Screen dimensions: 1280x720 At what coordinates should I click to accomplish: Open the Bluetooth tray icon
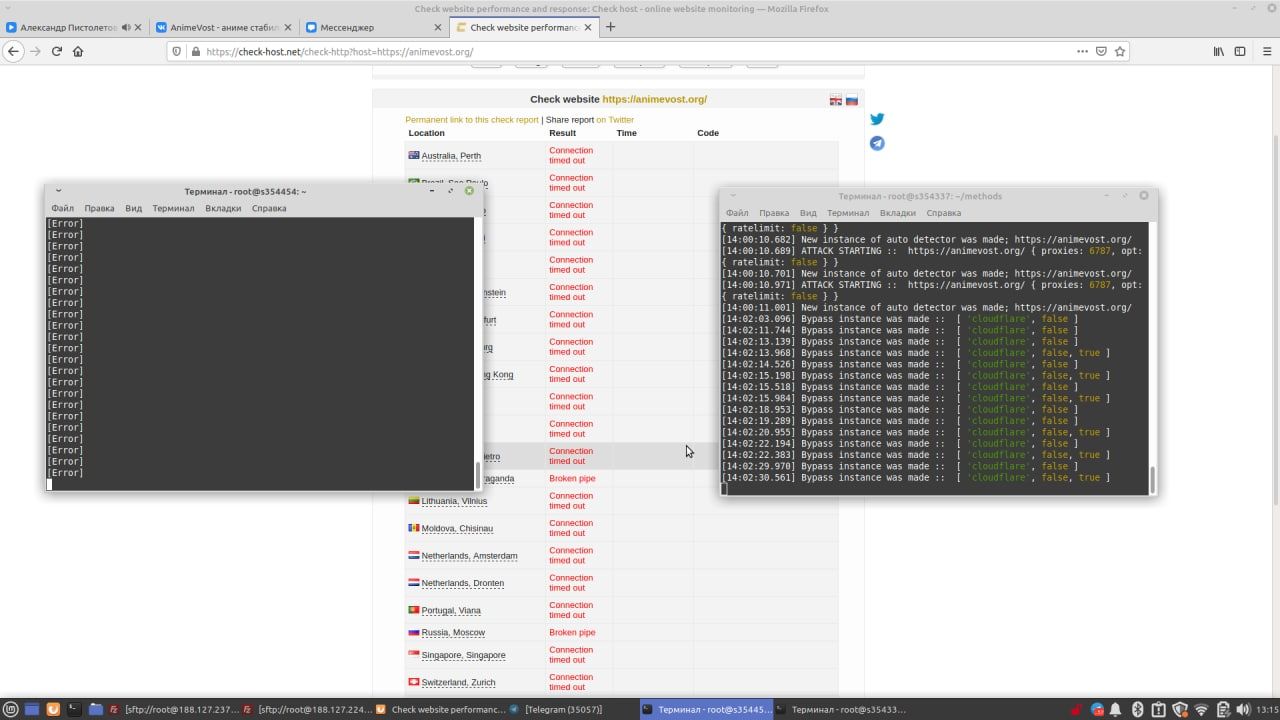(x=1137, y=709)
